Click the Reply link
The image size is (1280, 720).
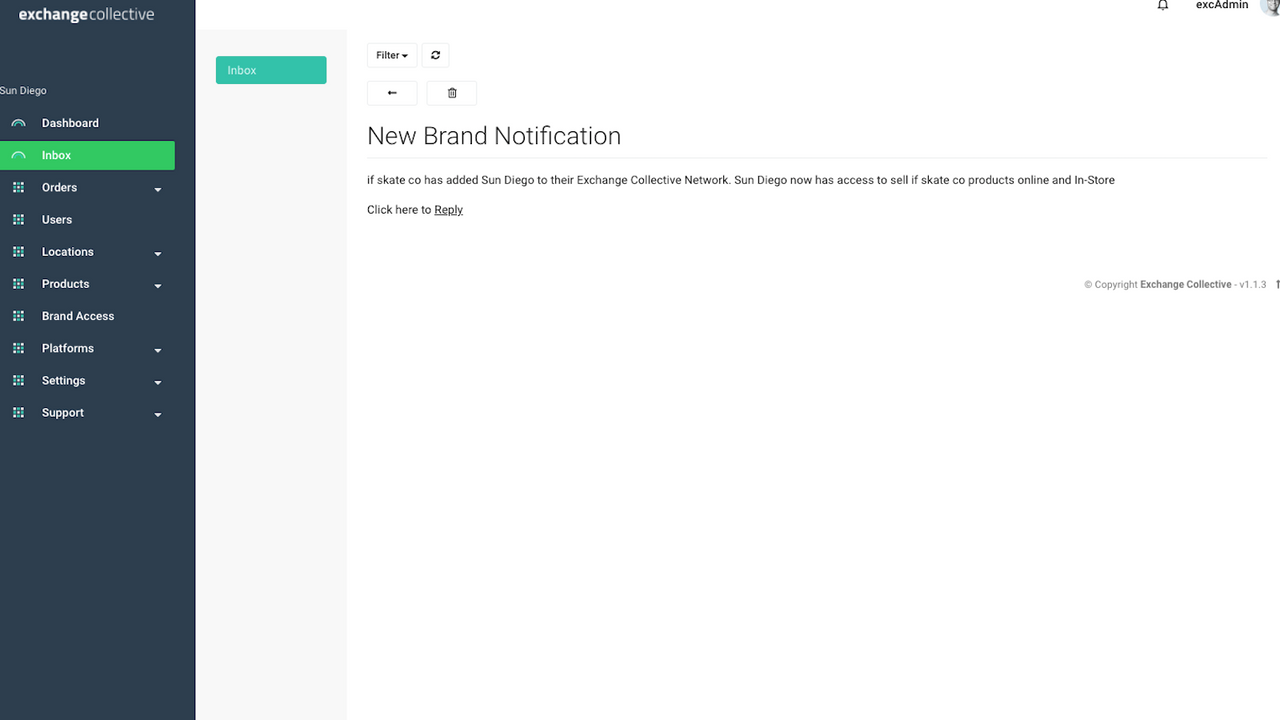tap(448, 209)
